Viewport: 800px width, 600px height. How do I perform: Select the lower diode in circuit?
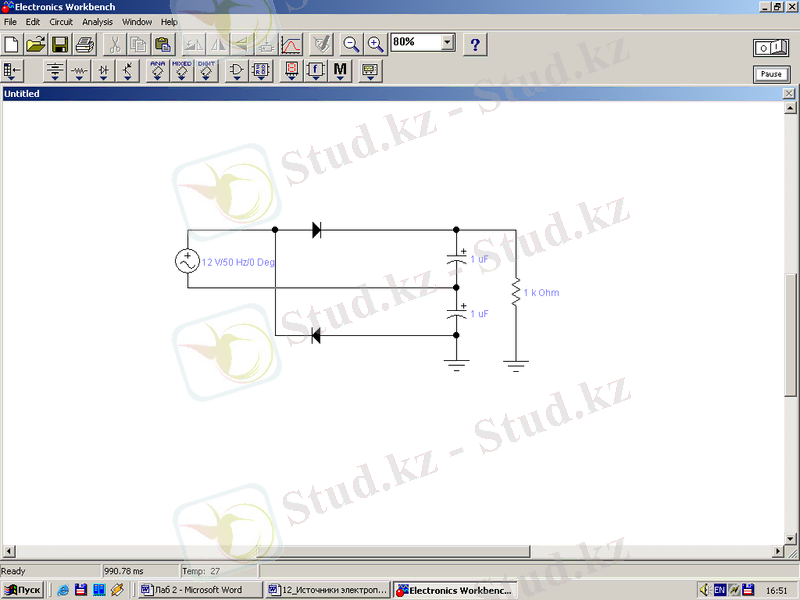click(x=316, y=335)
